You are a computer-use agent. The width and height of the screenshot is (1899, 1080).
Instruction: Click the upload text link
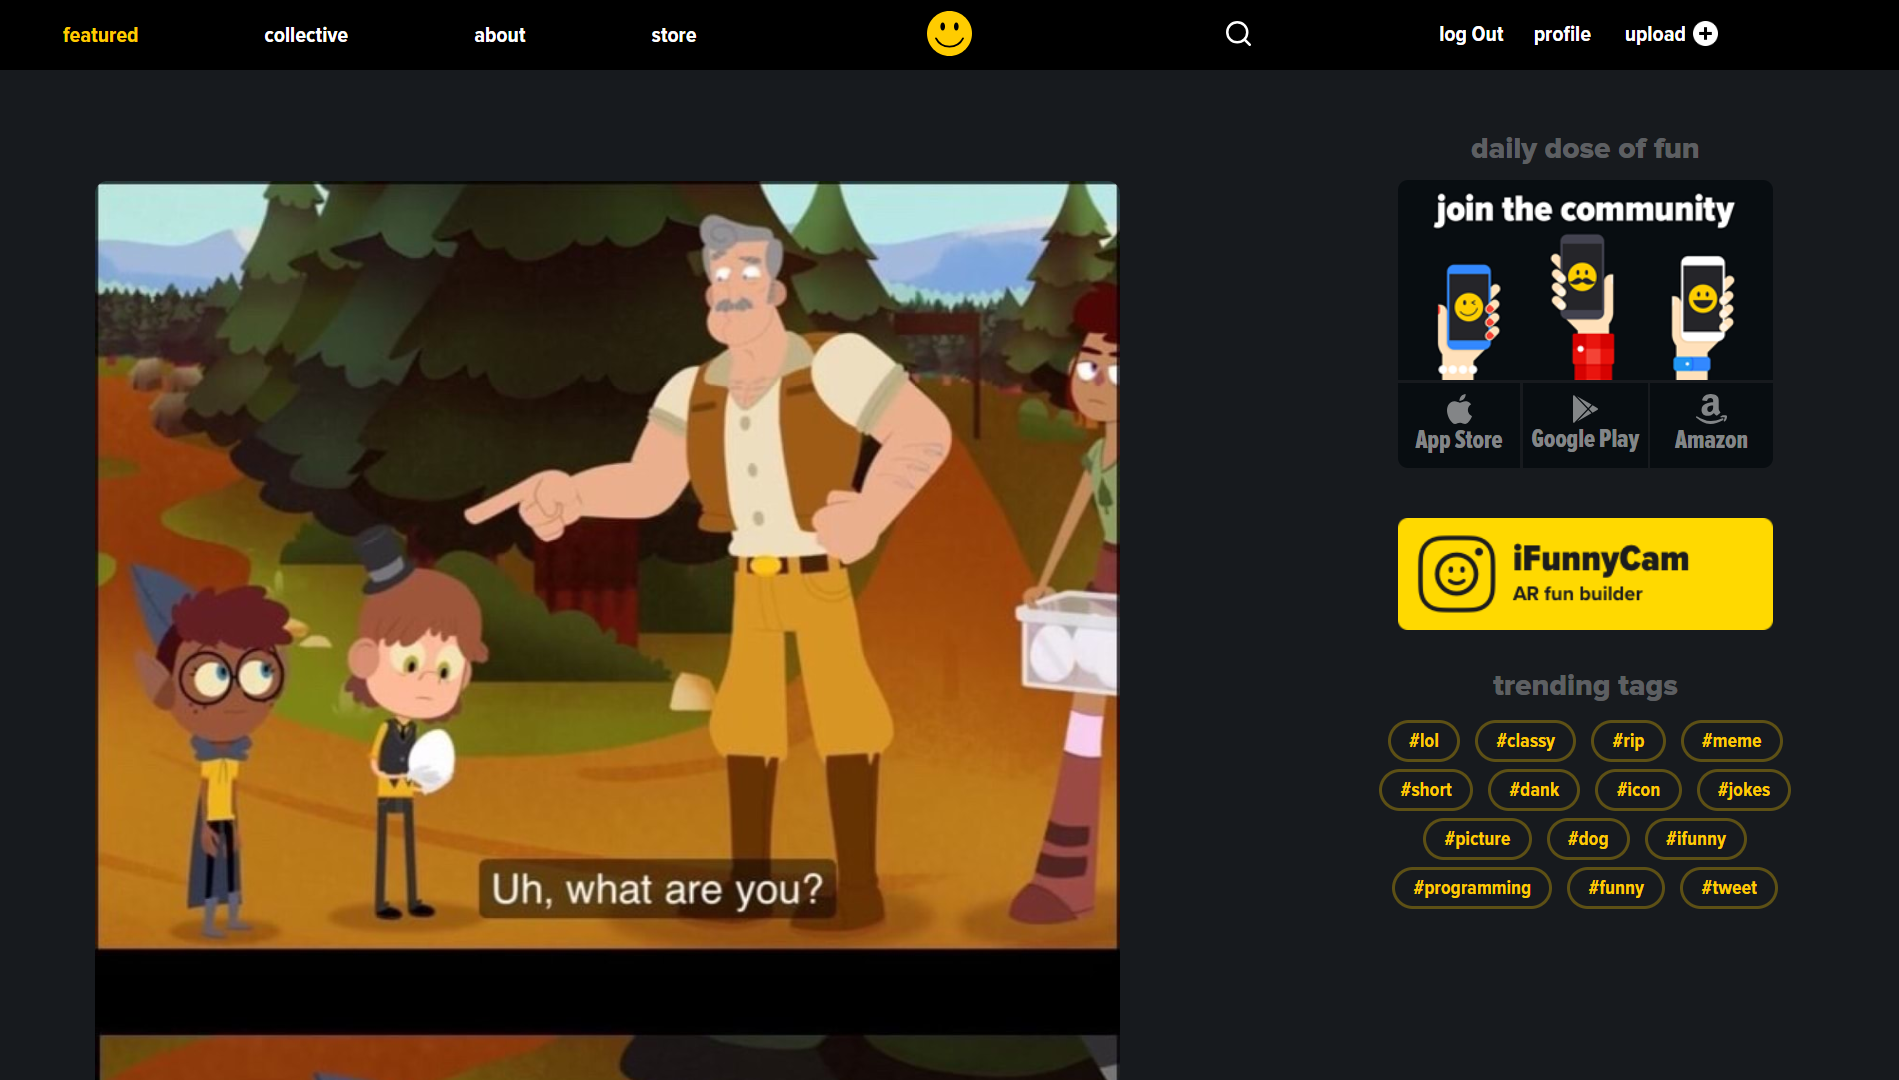[1655, 34]
